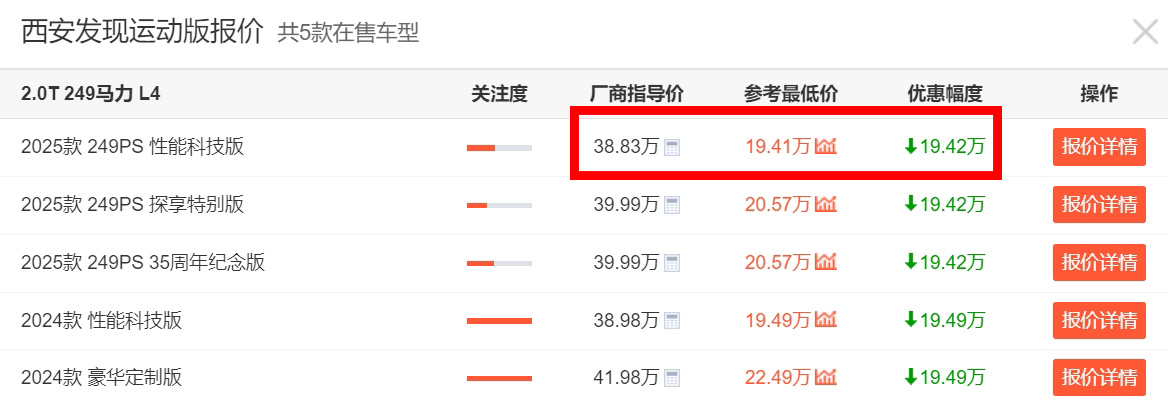Open calculator icon next to 38.83万 price
1168x403 pixels.
(672, 147)
